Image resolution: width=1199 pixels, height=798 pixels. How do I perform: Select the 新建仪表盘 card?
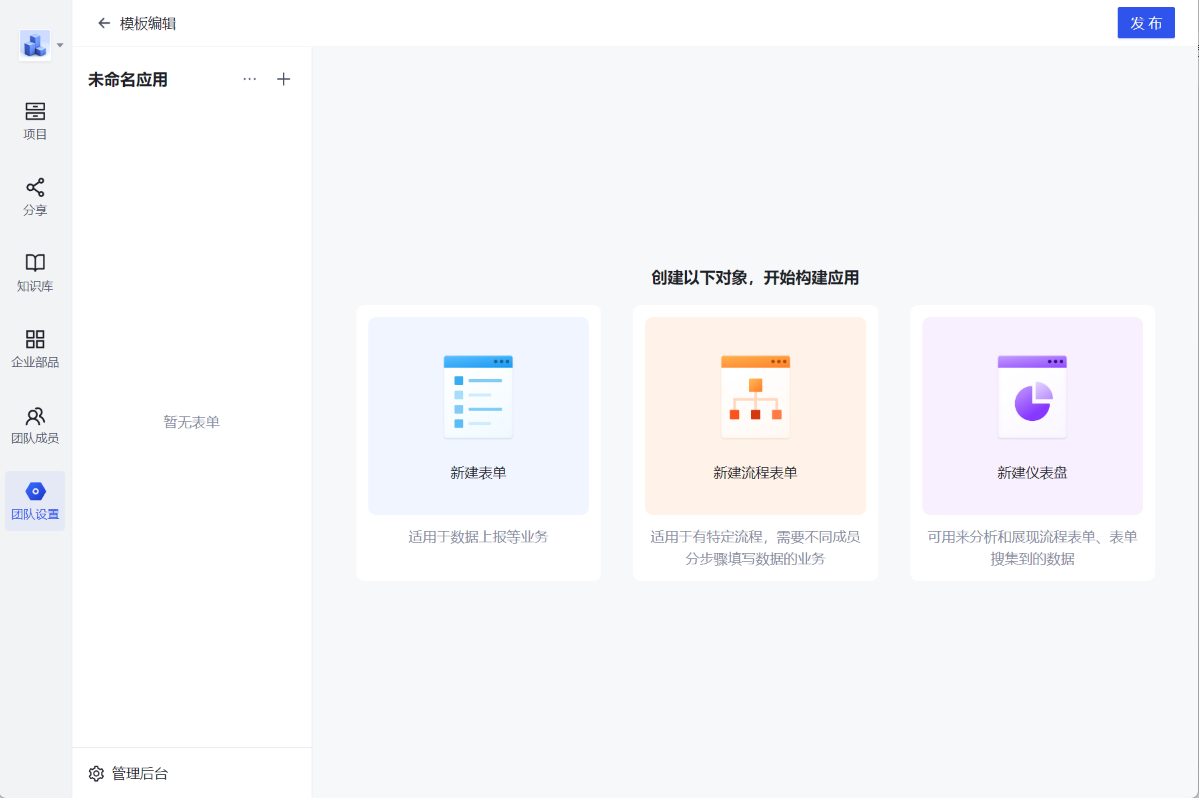1032,416
